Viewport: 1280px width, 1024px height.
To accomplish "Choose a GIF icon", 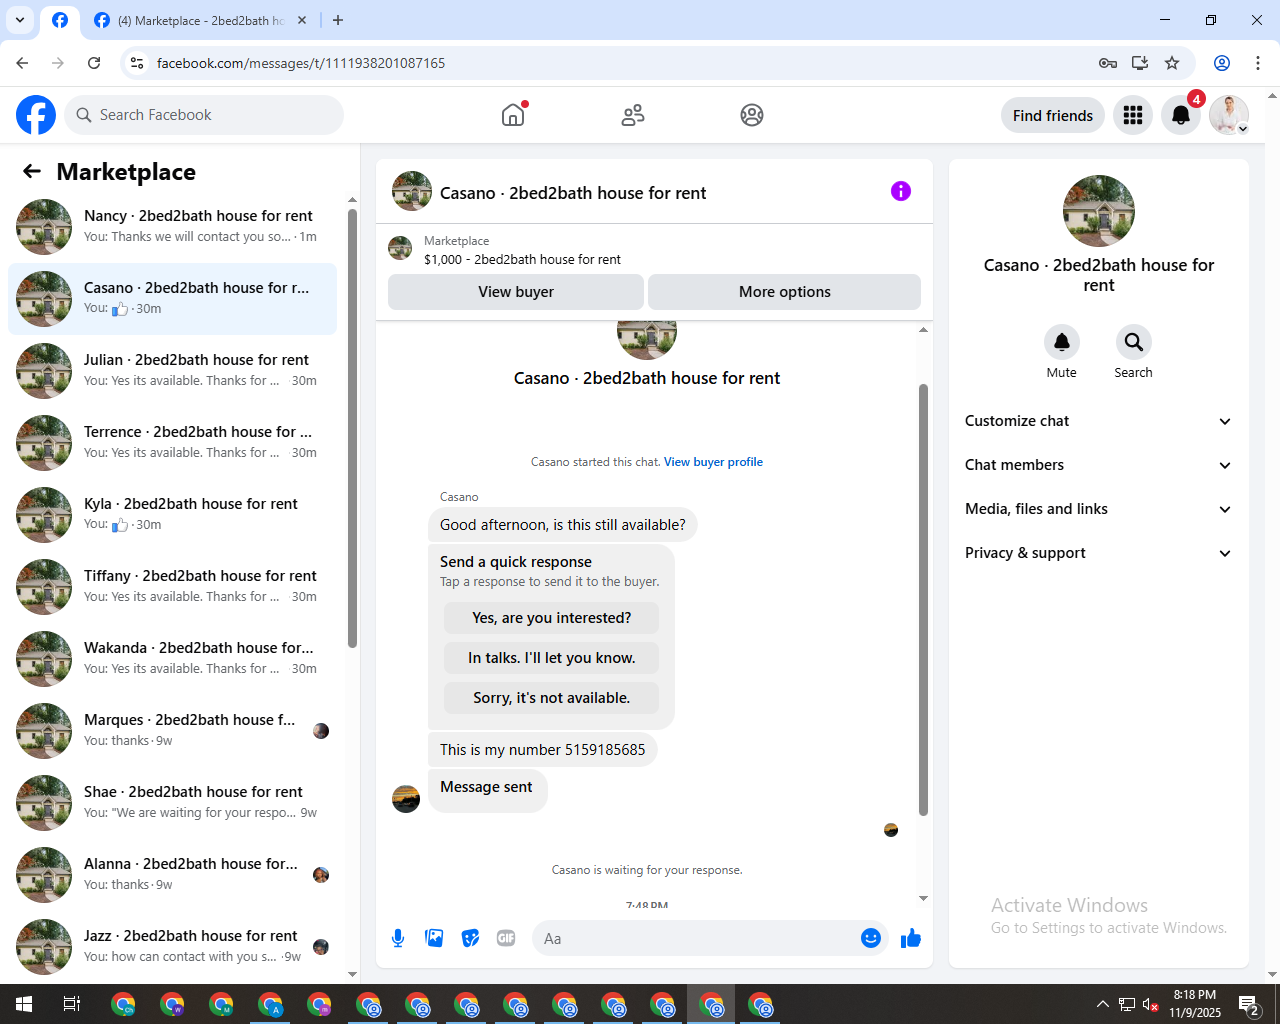I will pyautogui.click(x=506, y=938).
